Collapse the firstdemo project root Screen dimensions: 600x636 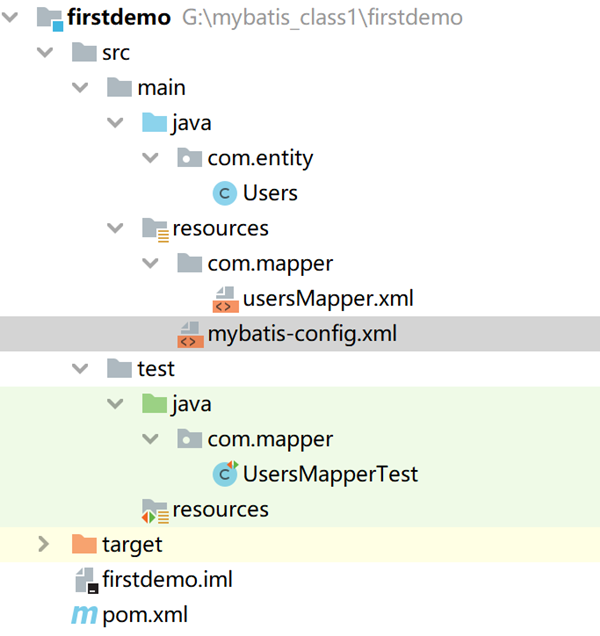(12, 18)
